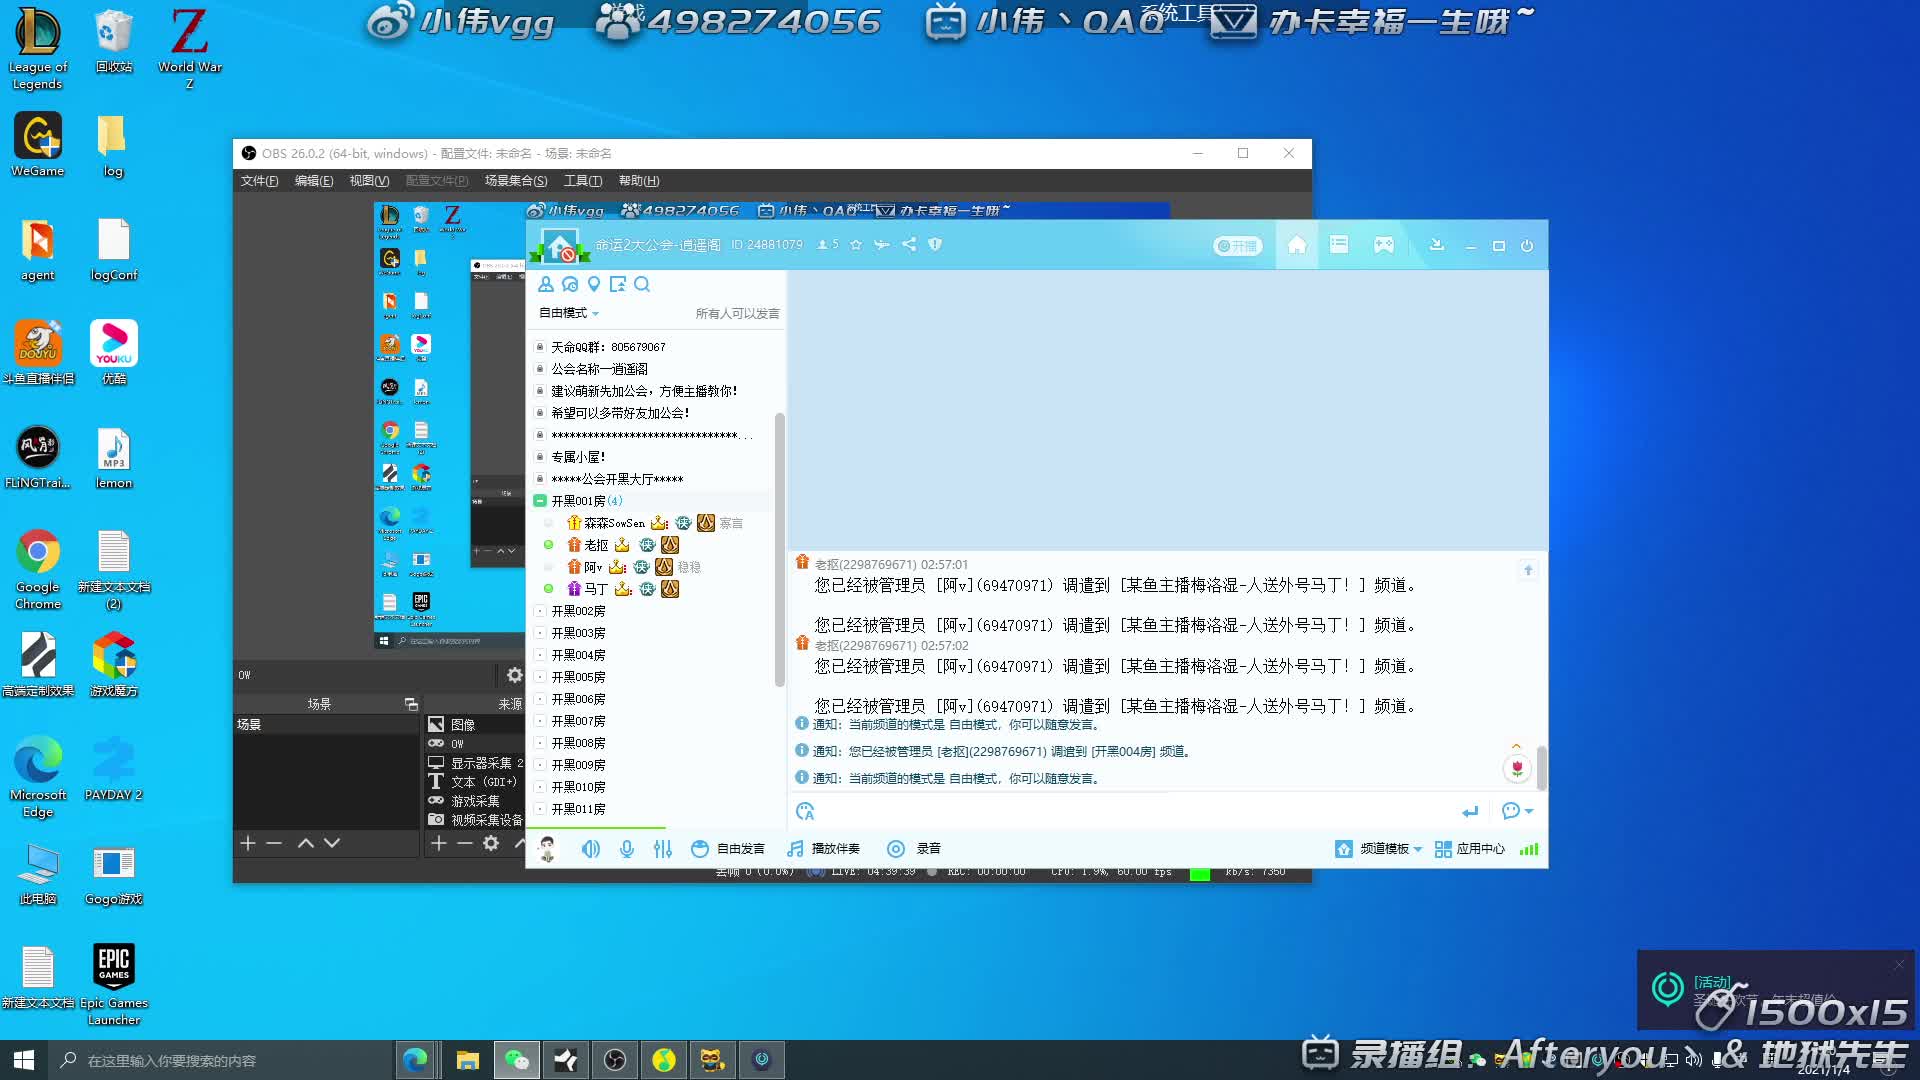Click the send arrow icon in chat input
Screen dimensions: 1920x1080
[1470, 811]
